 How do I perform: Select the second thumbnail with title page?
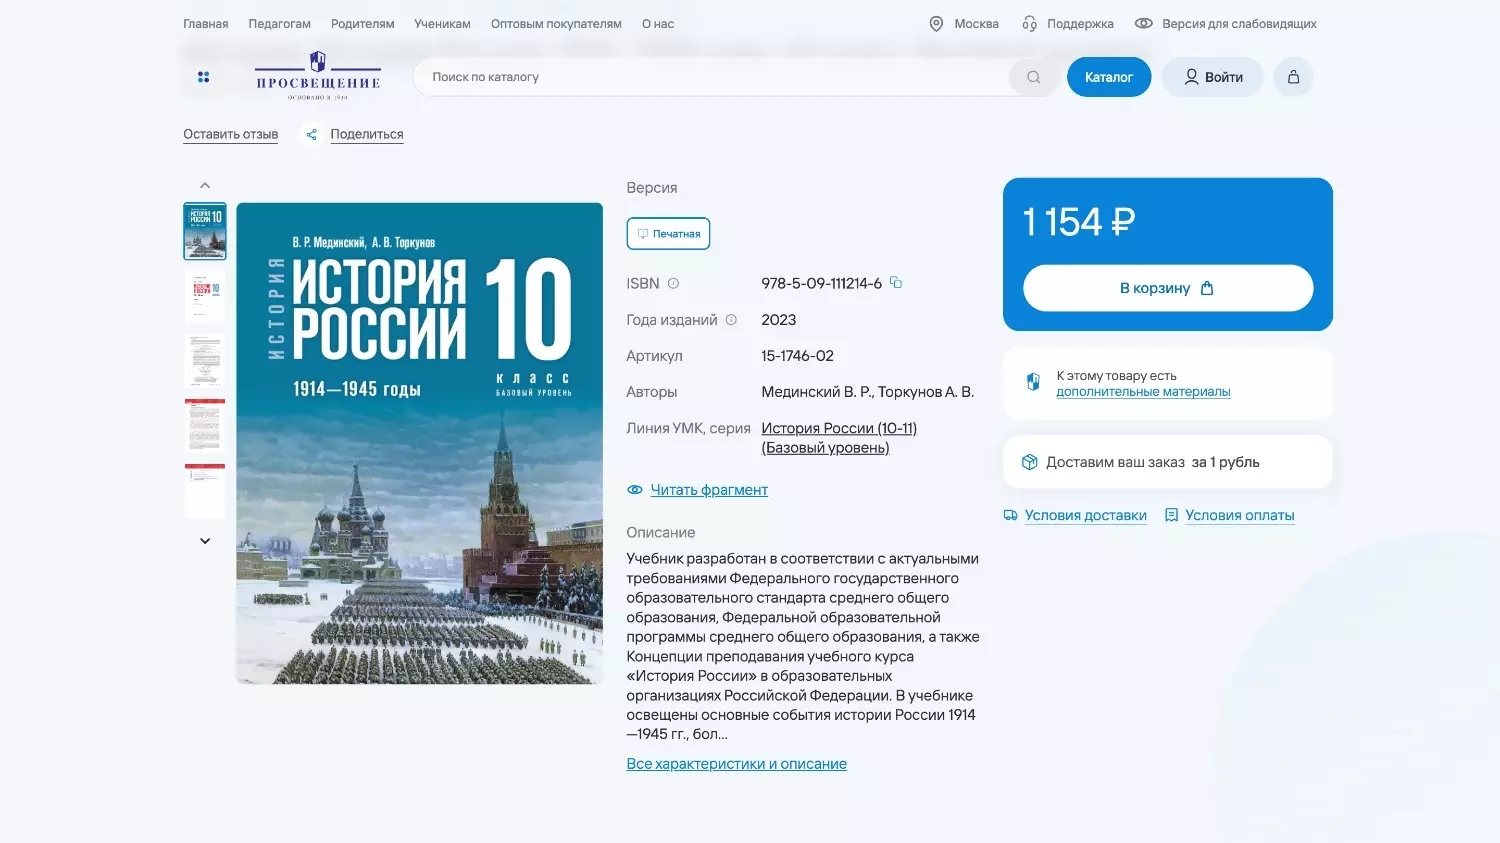pyautogui.click(x=205, y=296)
